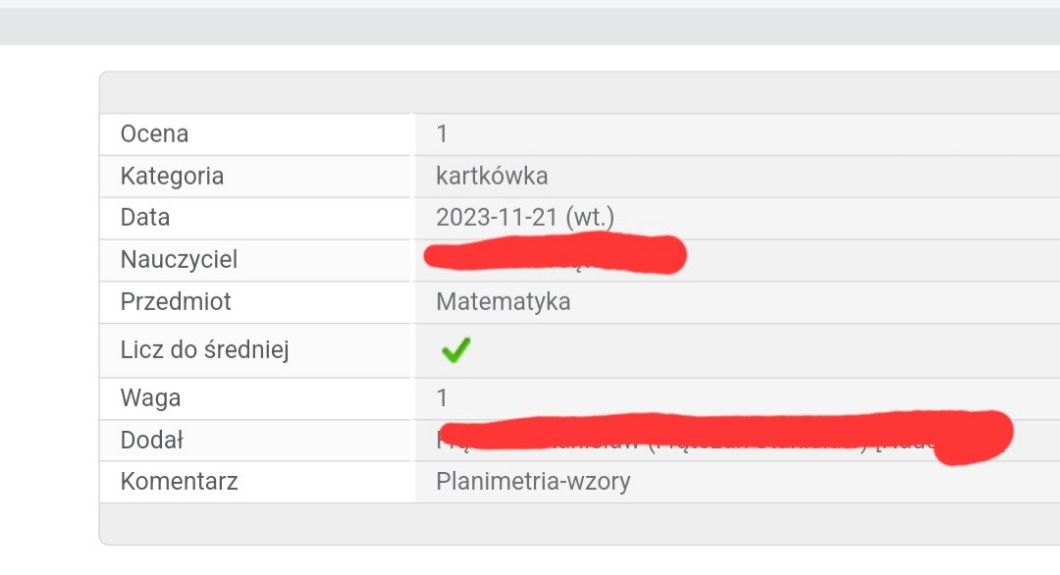Click the Ocena row label

[x=154, y=134]
